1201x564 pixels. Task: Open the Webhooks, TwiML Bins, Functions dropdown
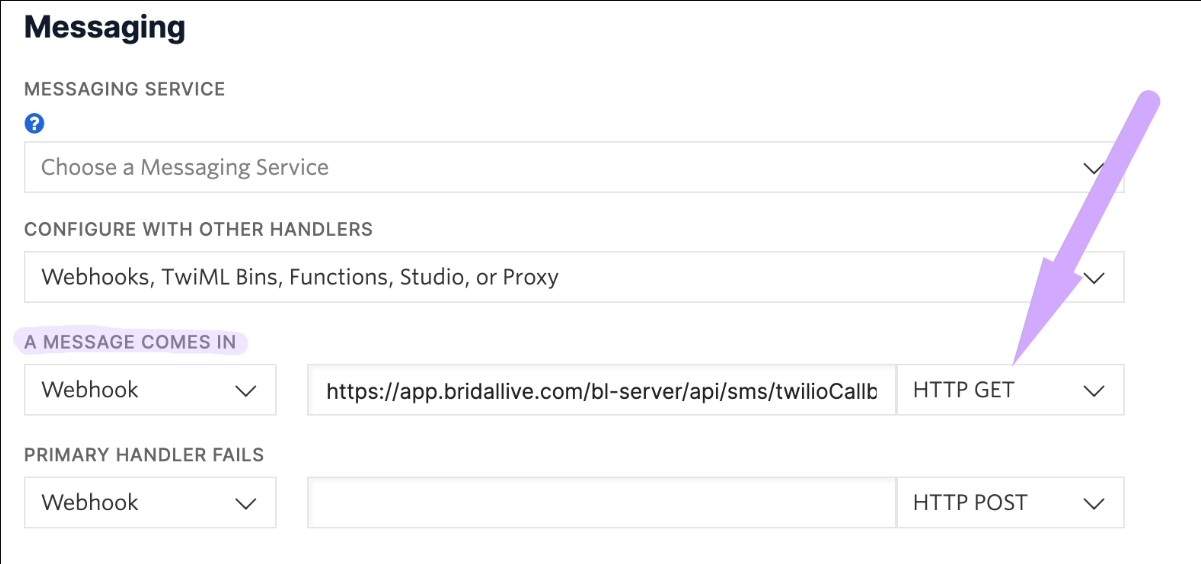pyautogui.click(x=574, y=277)
